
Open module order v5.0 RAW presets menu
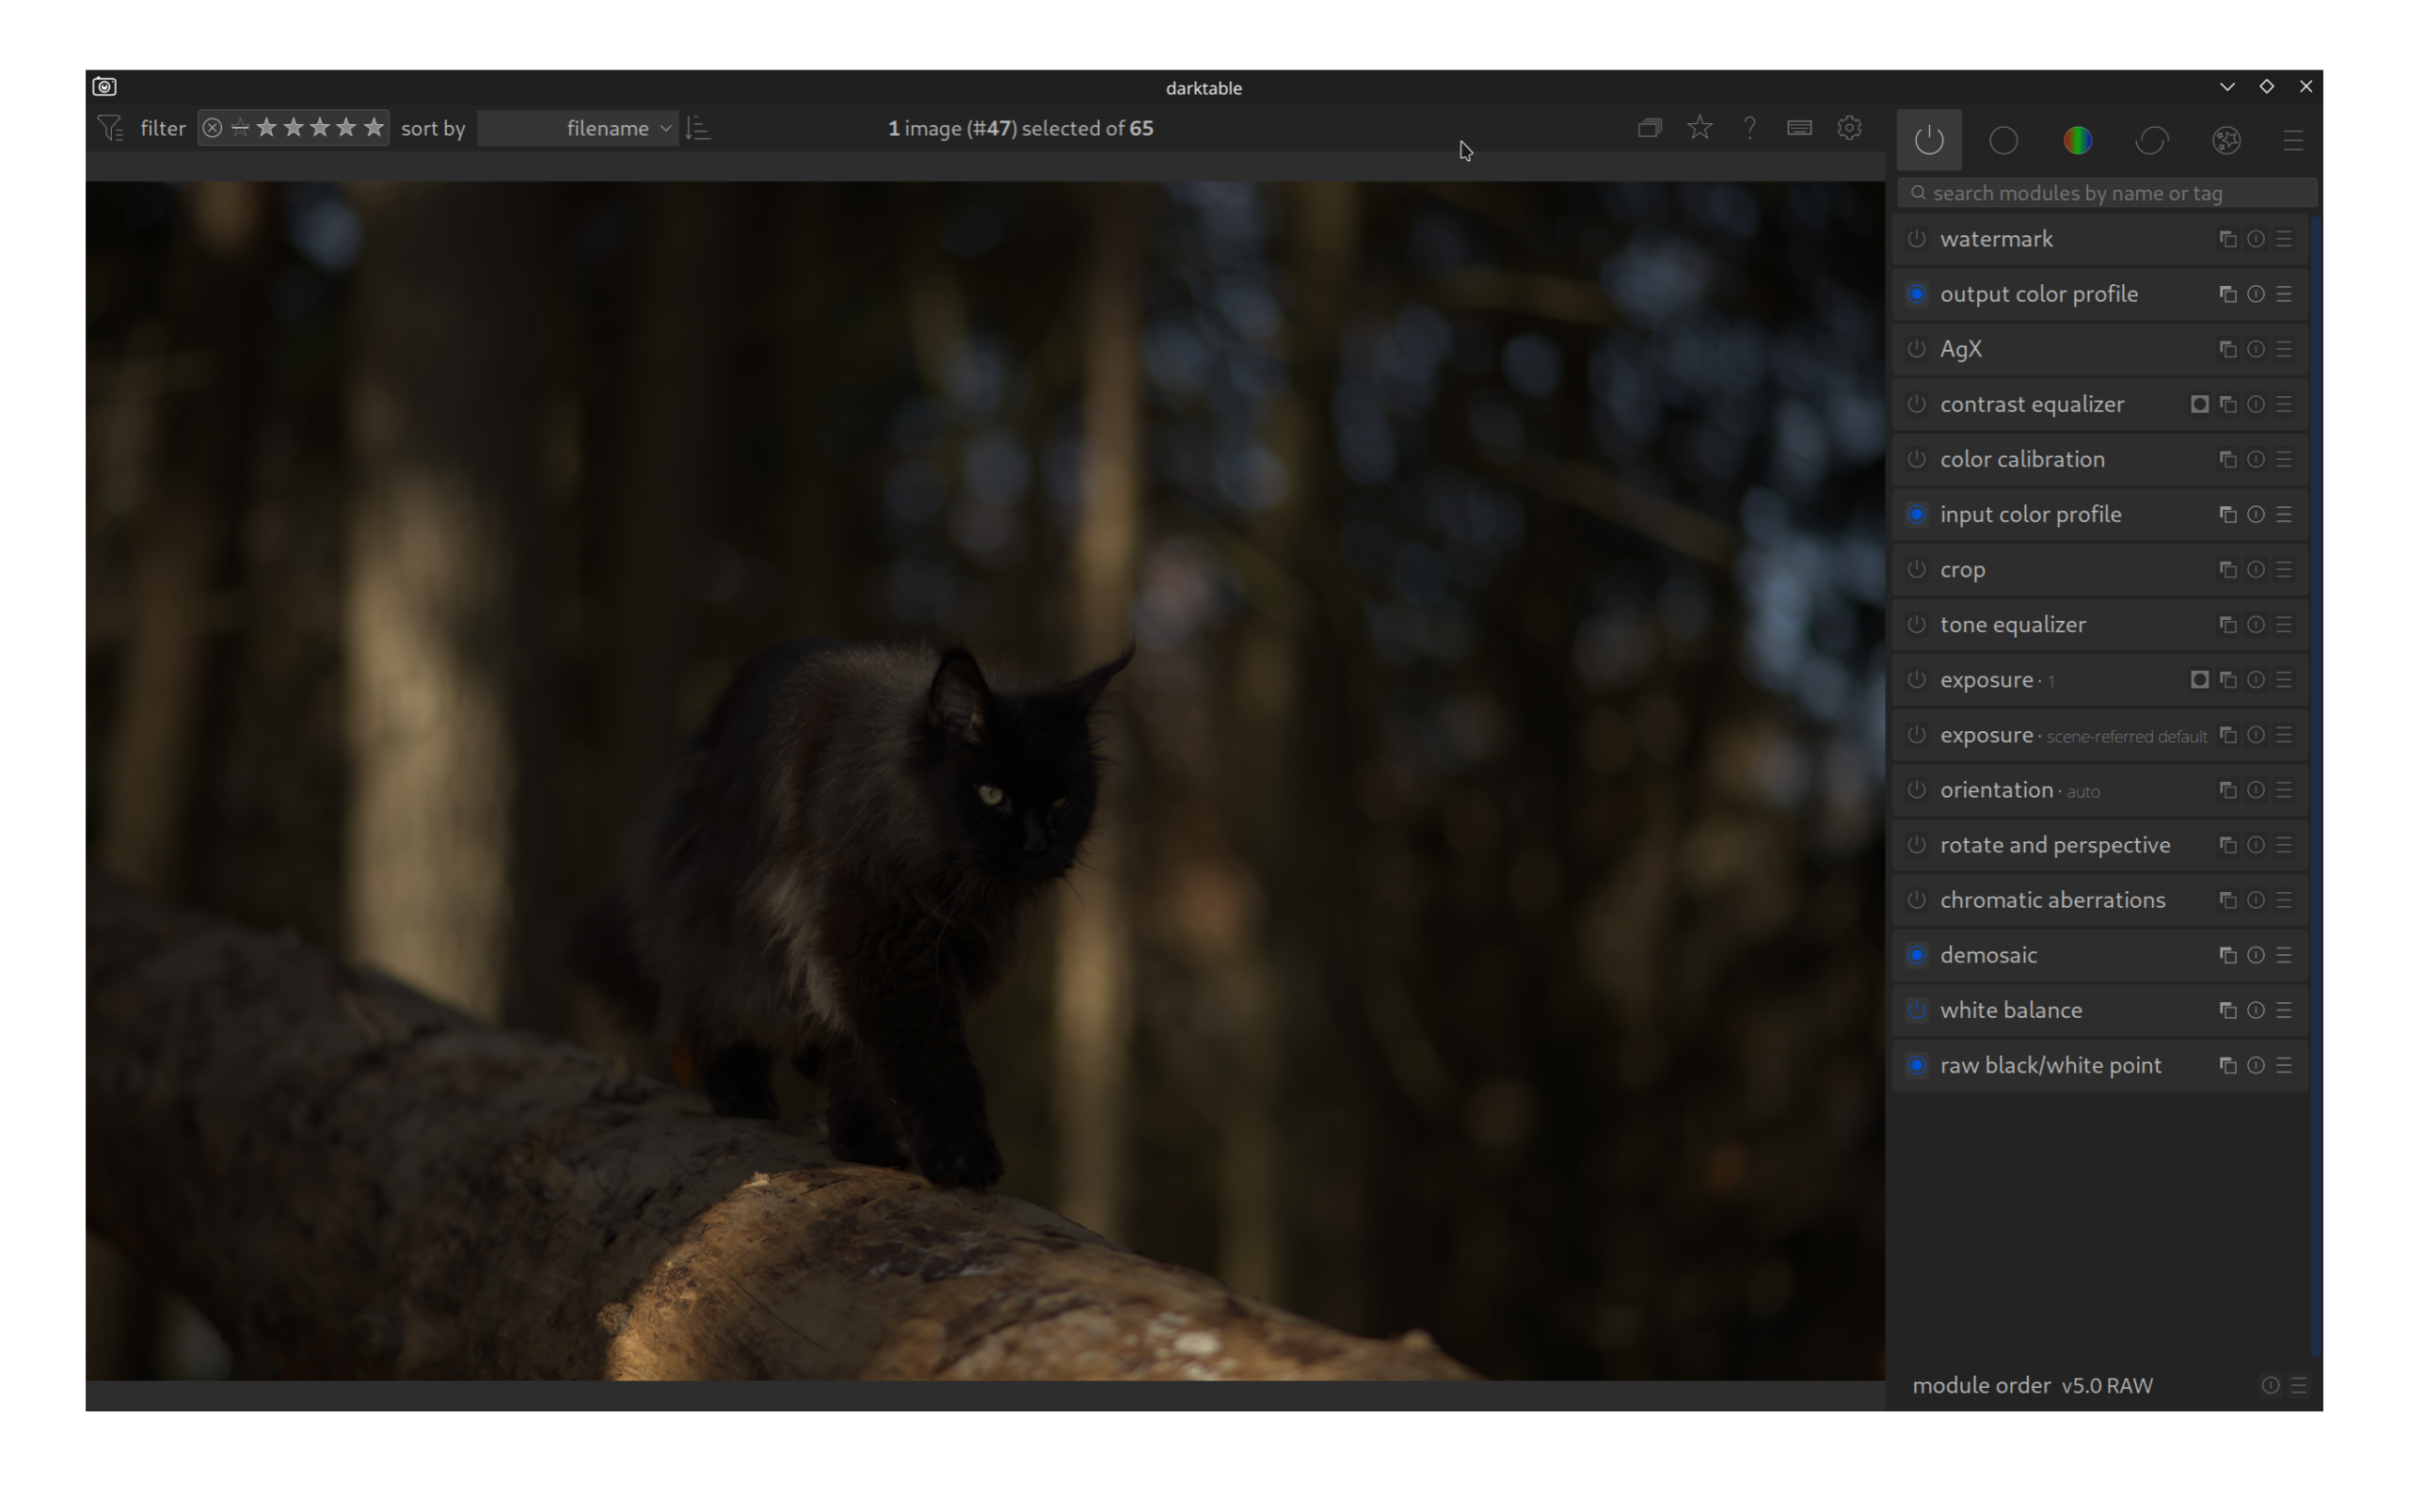(2298, 1385)
